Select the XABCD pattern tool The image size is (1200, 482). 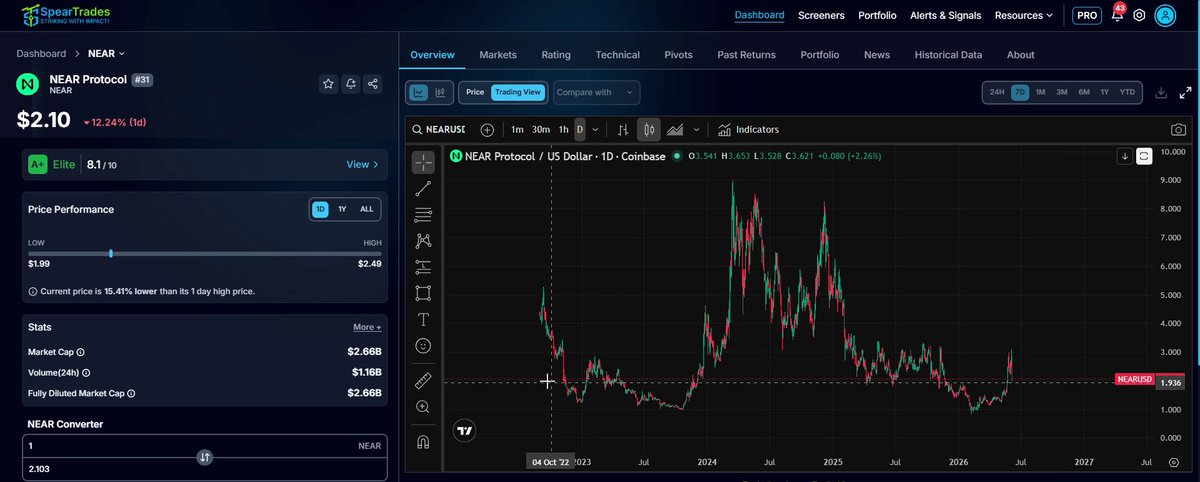click(423, 240)
